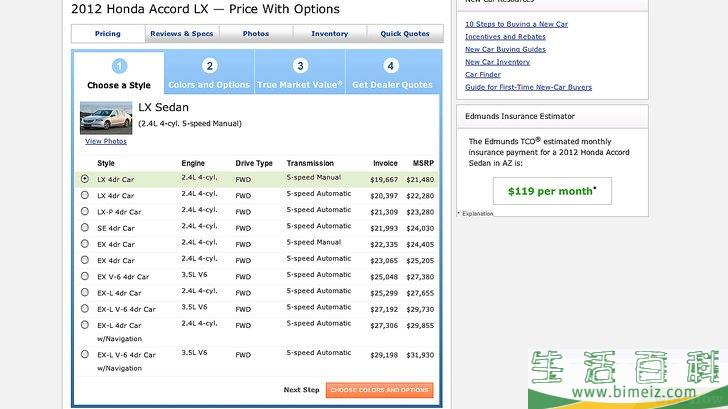Click the LX Sedan car thumbnail
The height and width of the screenshot is (409, 728).
click(106, 118)
